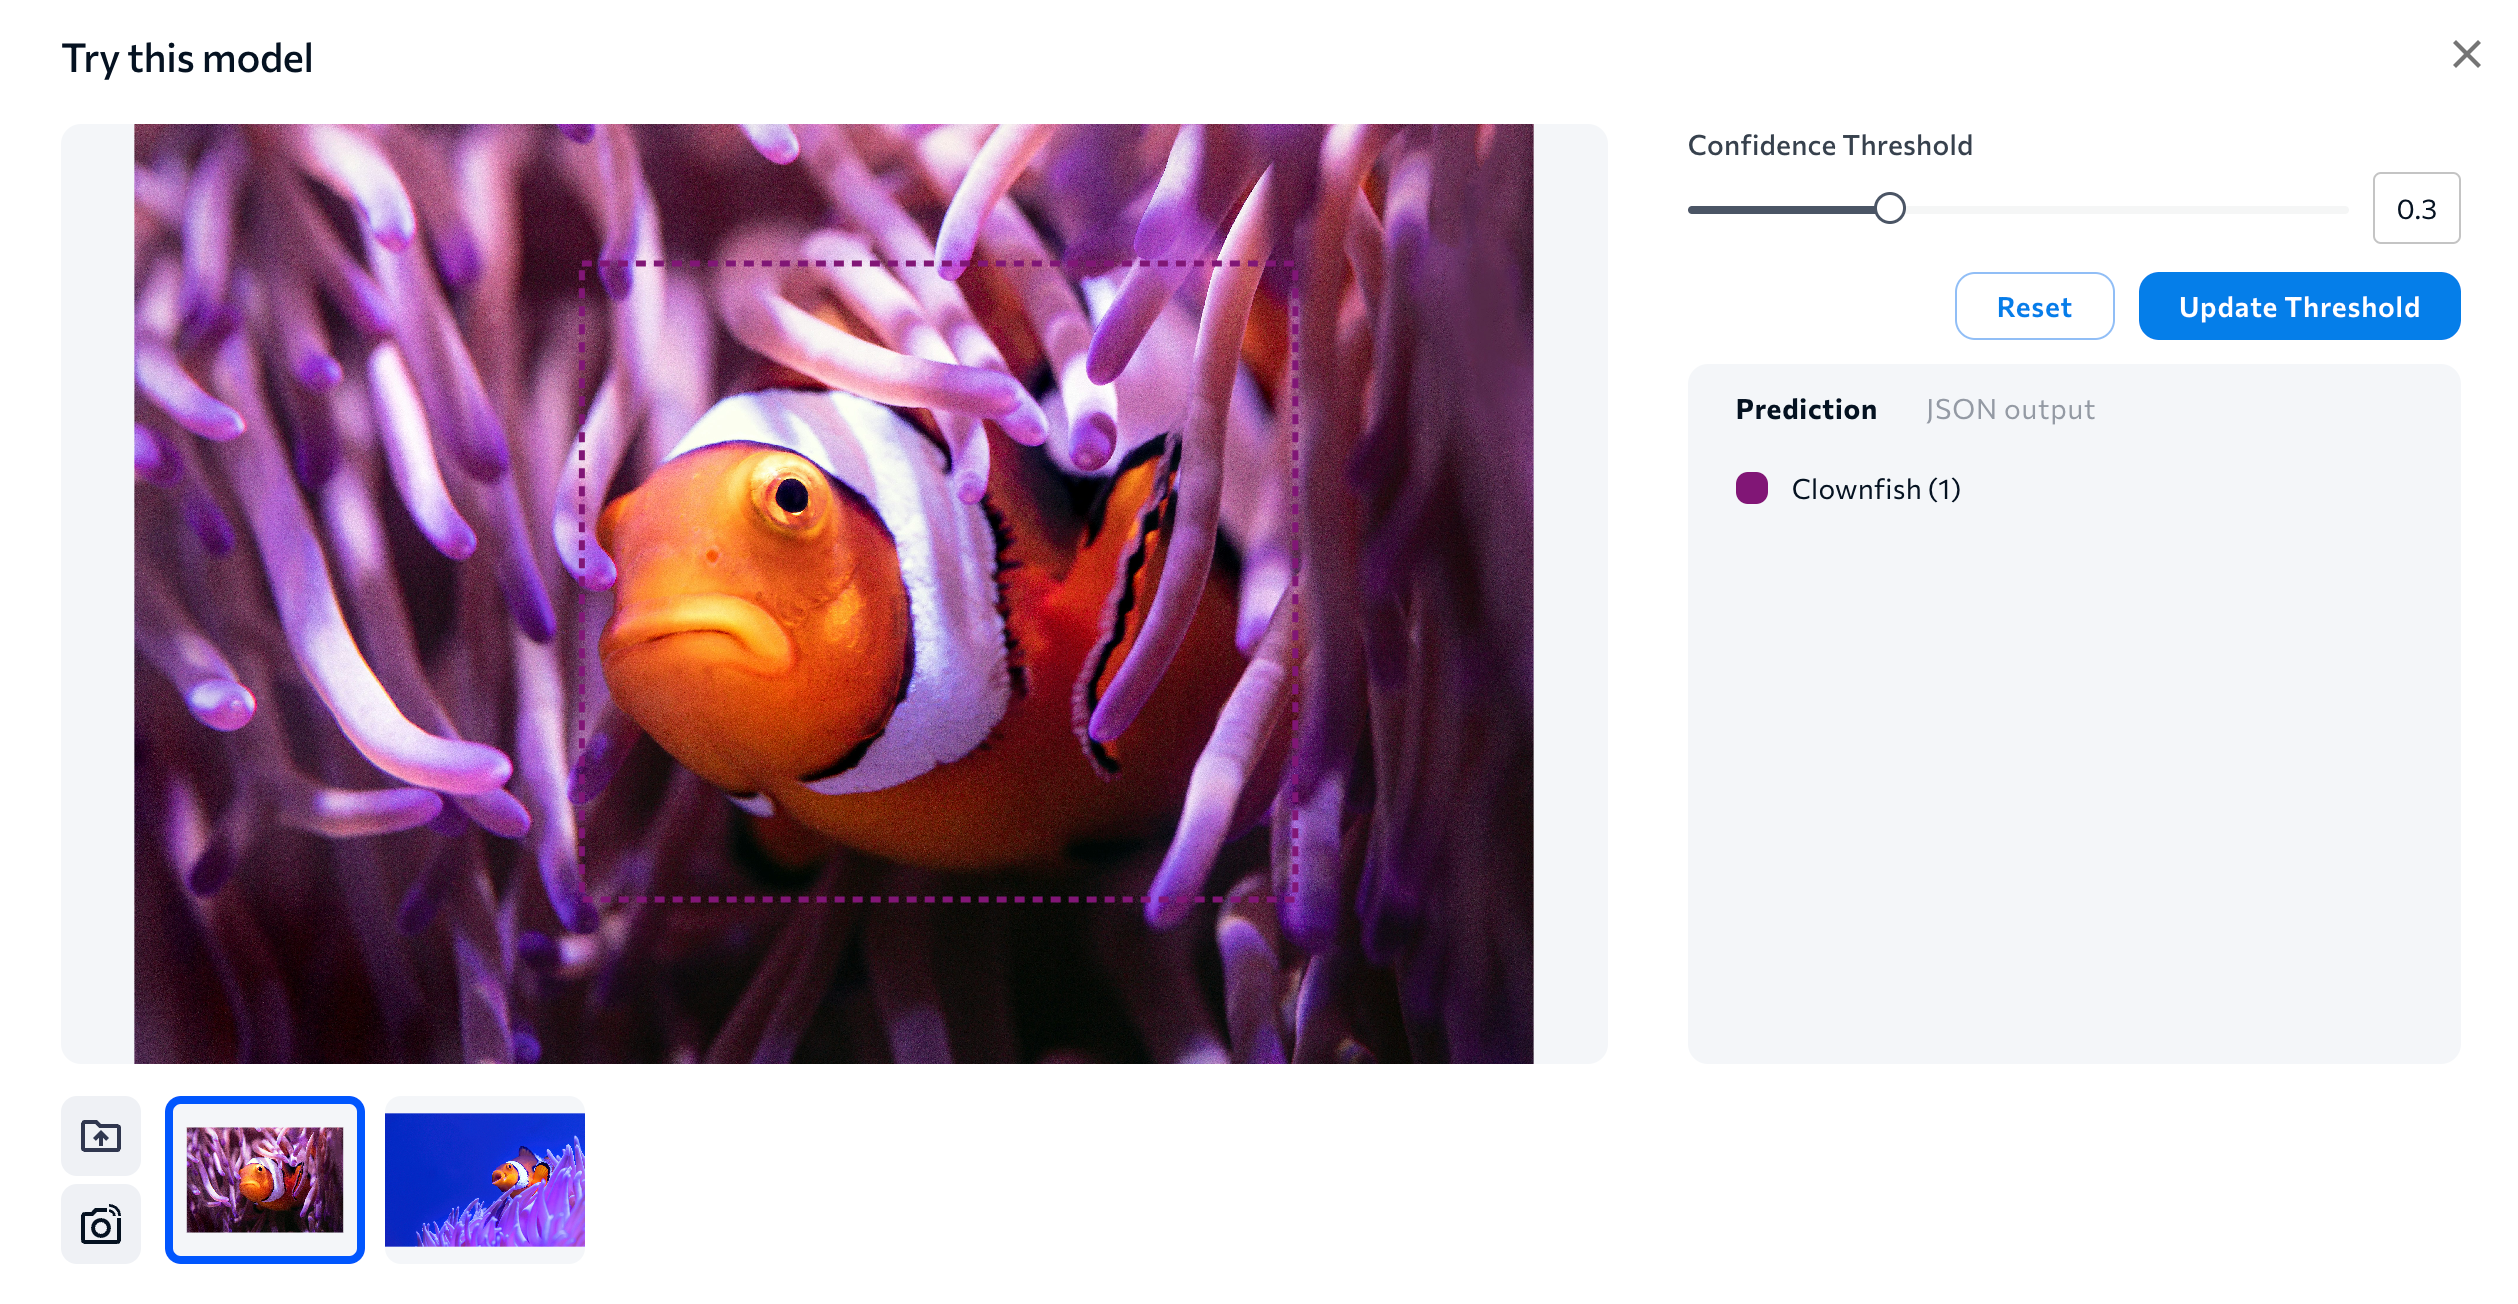Focus the threshold value field showing 0.3

click(2416, 209)
